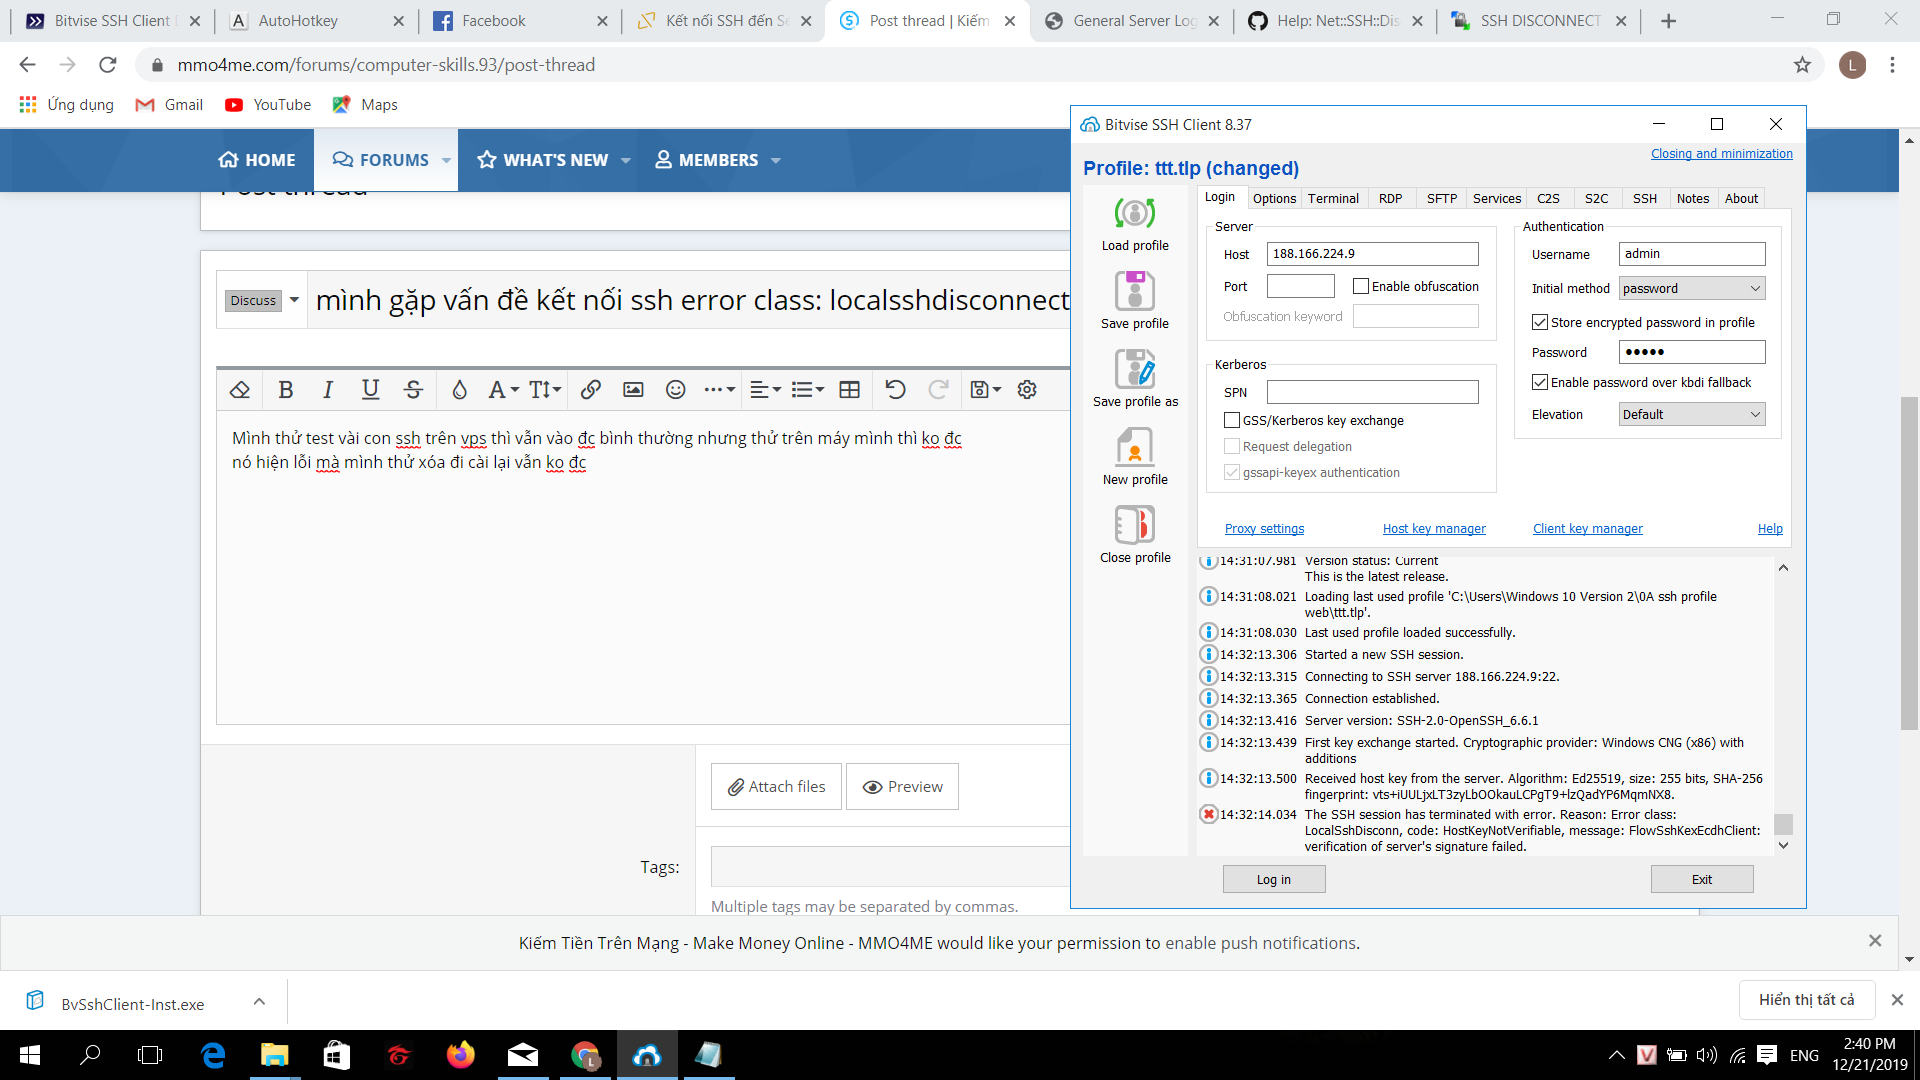The width and height of the screenshot is (1920, 1080).
Task: Click the Attach files button
Action: [776, 787]
